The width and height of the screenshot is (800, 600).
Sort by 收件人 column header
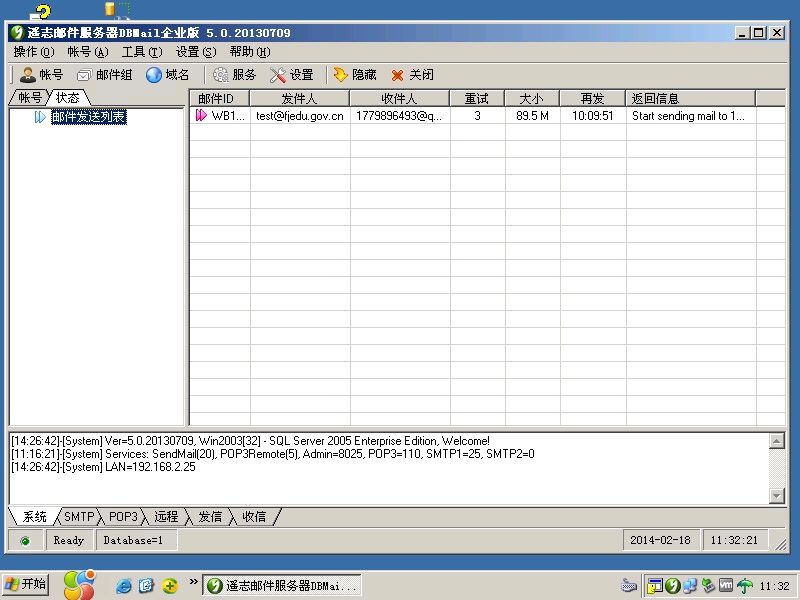click(399, 98)
